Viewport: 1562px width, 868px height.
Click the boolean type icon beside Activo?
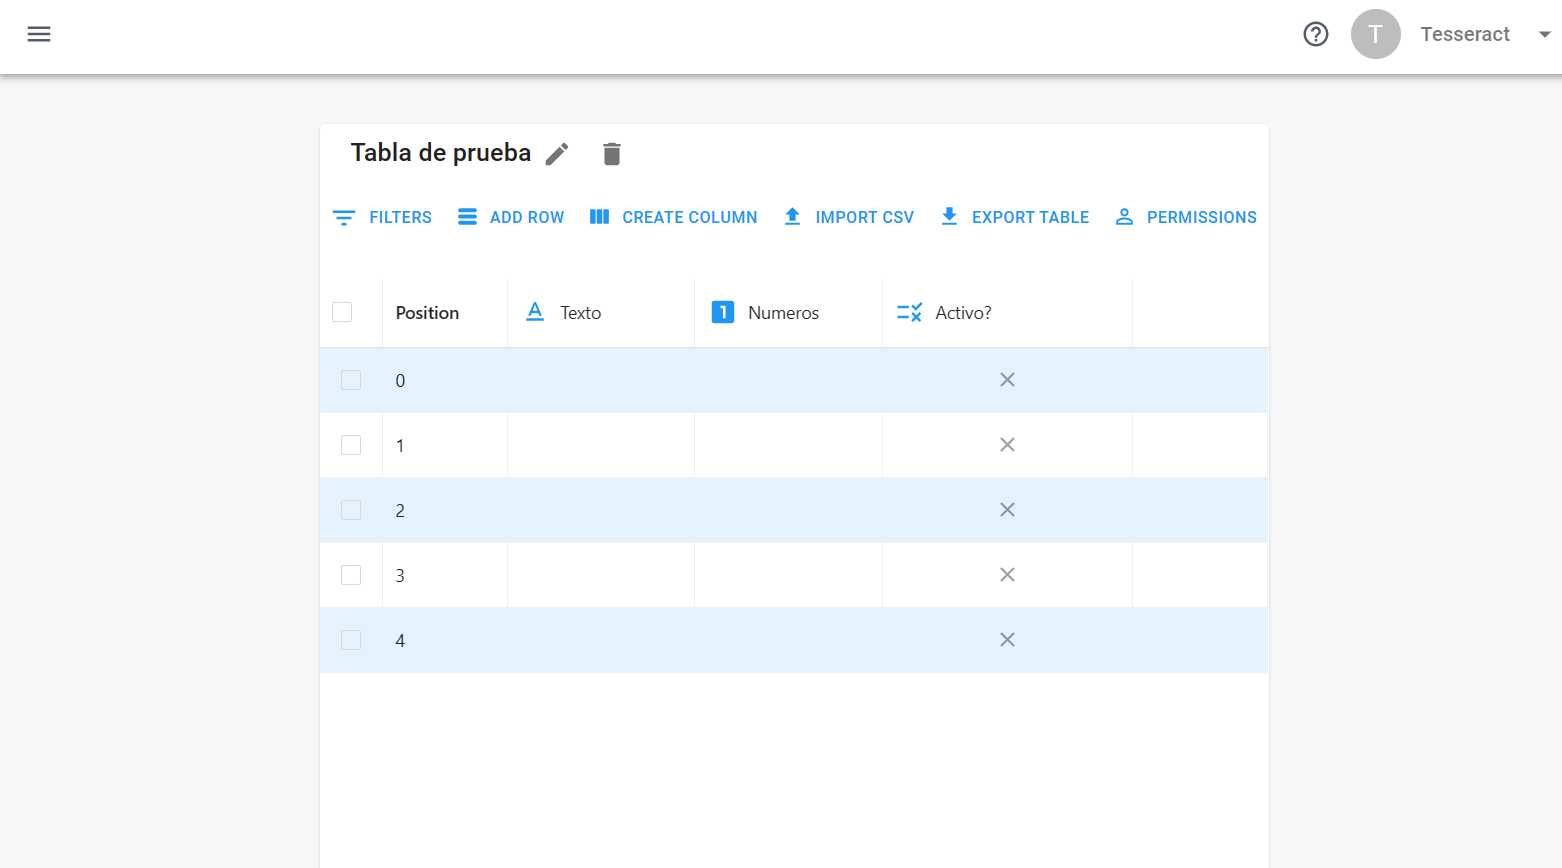[910, 312]
